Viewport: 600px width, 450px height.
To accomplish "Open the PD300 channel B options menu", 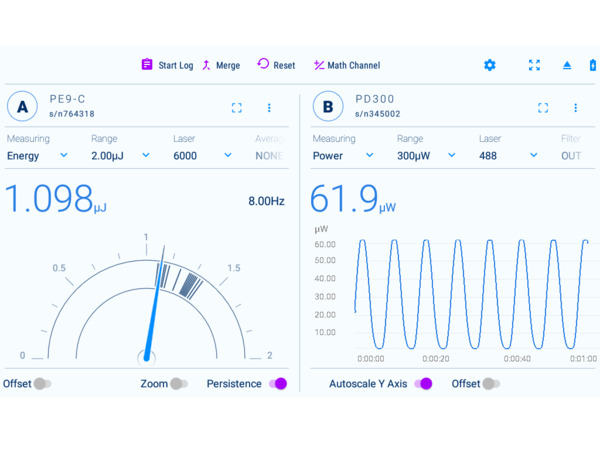I will [575, 108].
